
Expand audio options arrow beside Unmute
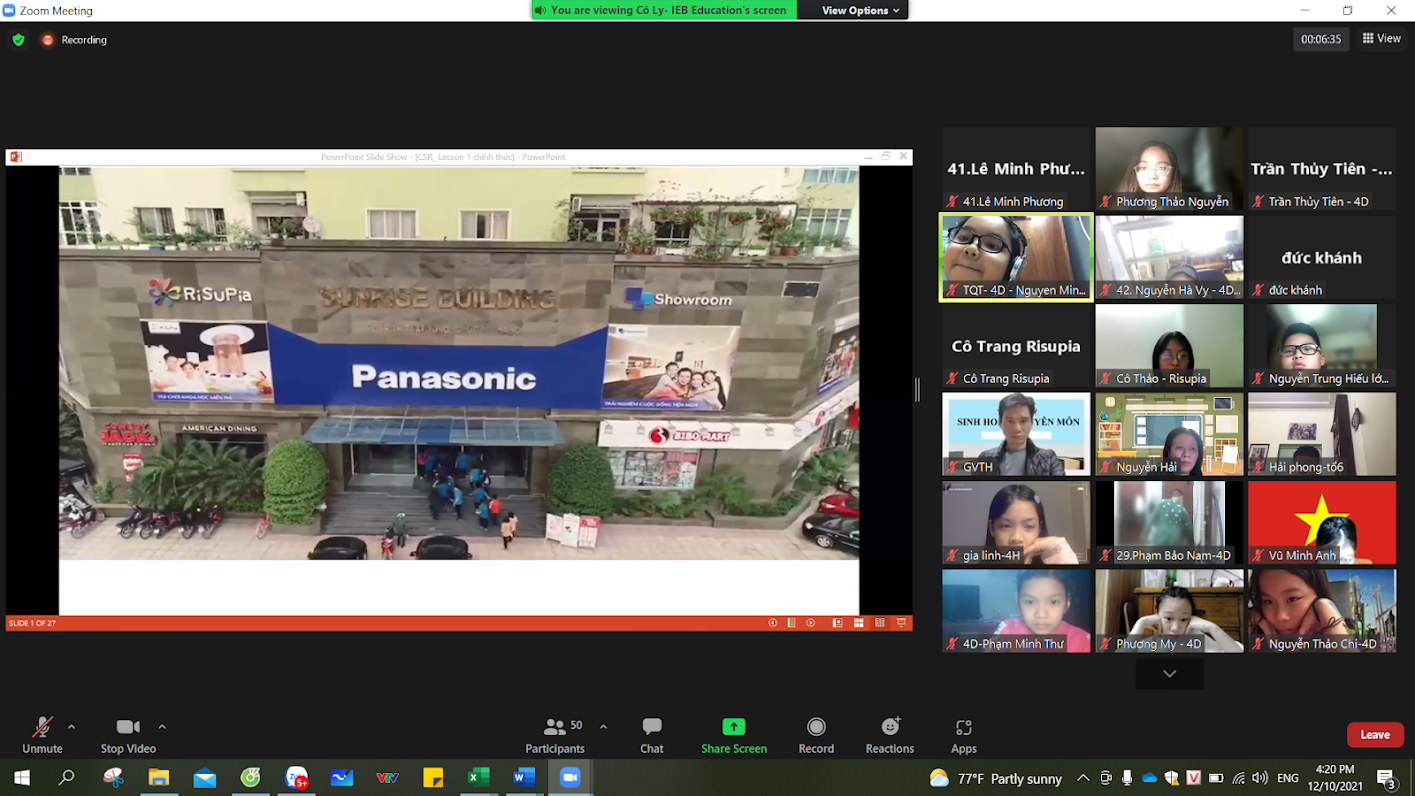tap(71, 727)
